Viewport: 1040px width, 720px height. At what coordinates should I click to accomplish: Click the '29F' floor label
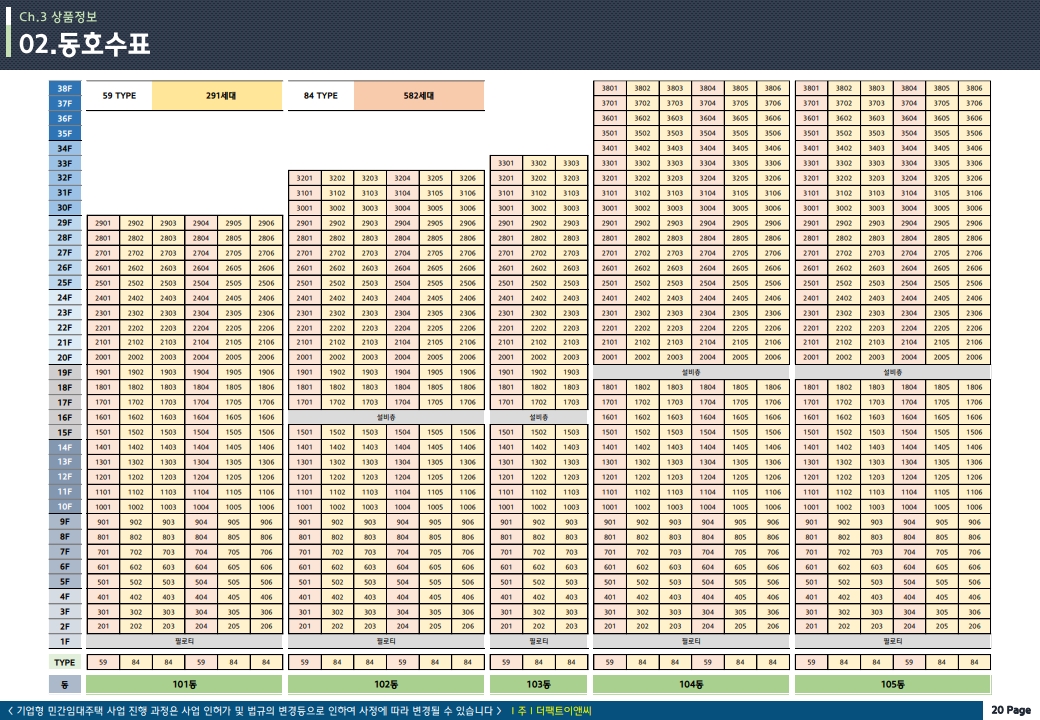[x=65, y=223]
